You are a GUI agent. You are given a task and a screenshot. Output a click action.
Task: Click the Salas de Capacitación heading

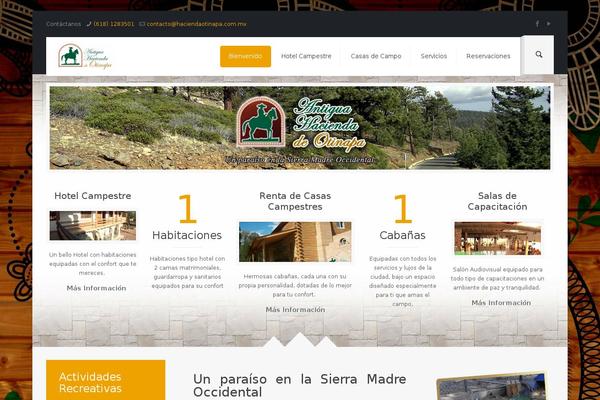click(497, 201)
